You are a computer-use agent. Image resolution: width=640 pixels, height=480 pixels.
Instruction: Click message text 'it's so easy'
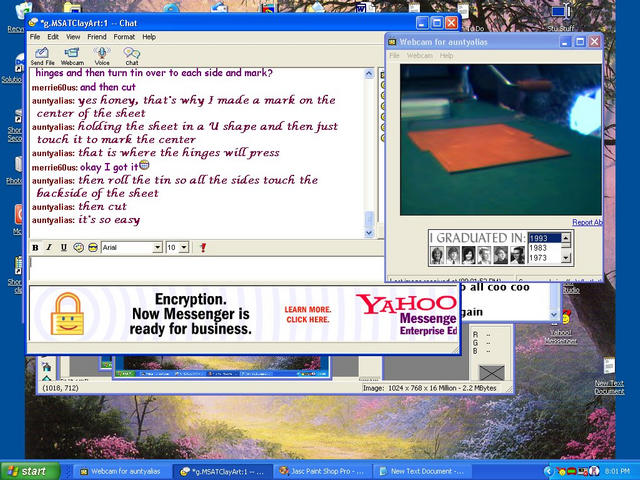[x=109, y=220]
